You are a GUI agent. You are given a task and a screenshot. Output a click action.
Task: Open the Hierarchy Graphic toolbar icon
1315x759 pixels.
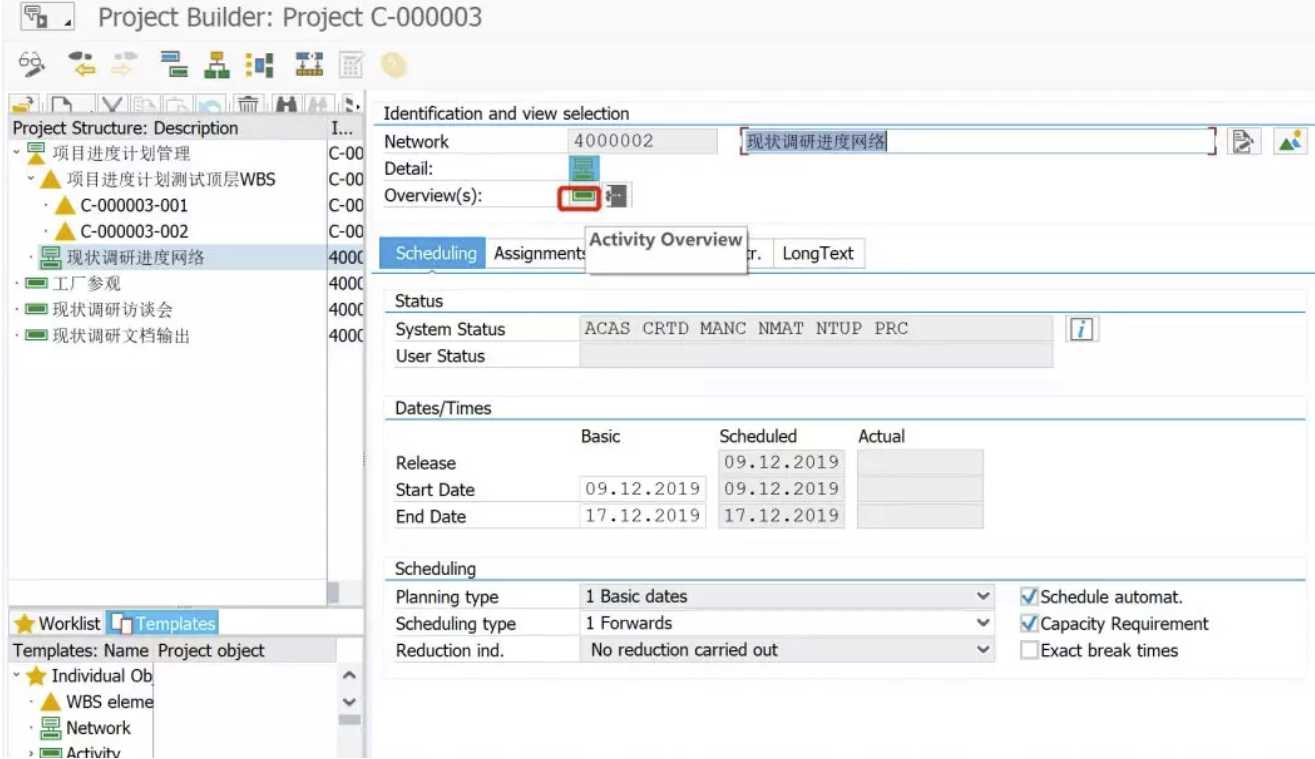click(216, 65)
